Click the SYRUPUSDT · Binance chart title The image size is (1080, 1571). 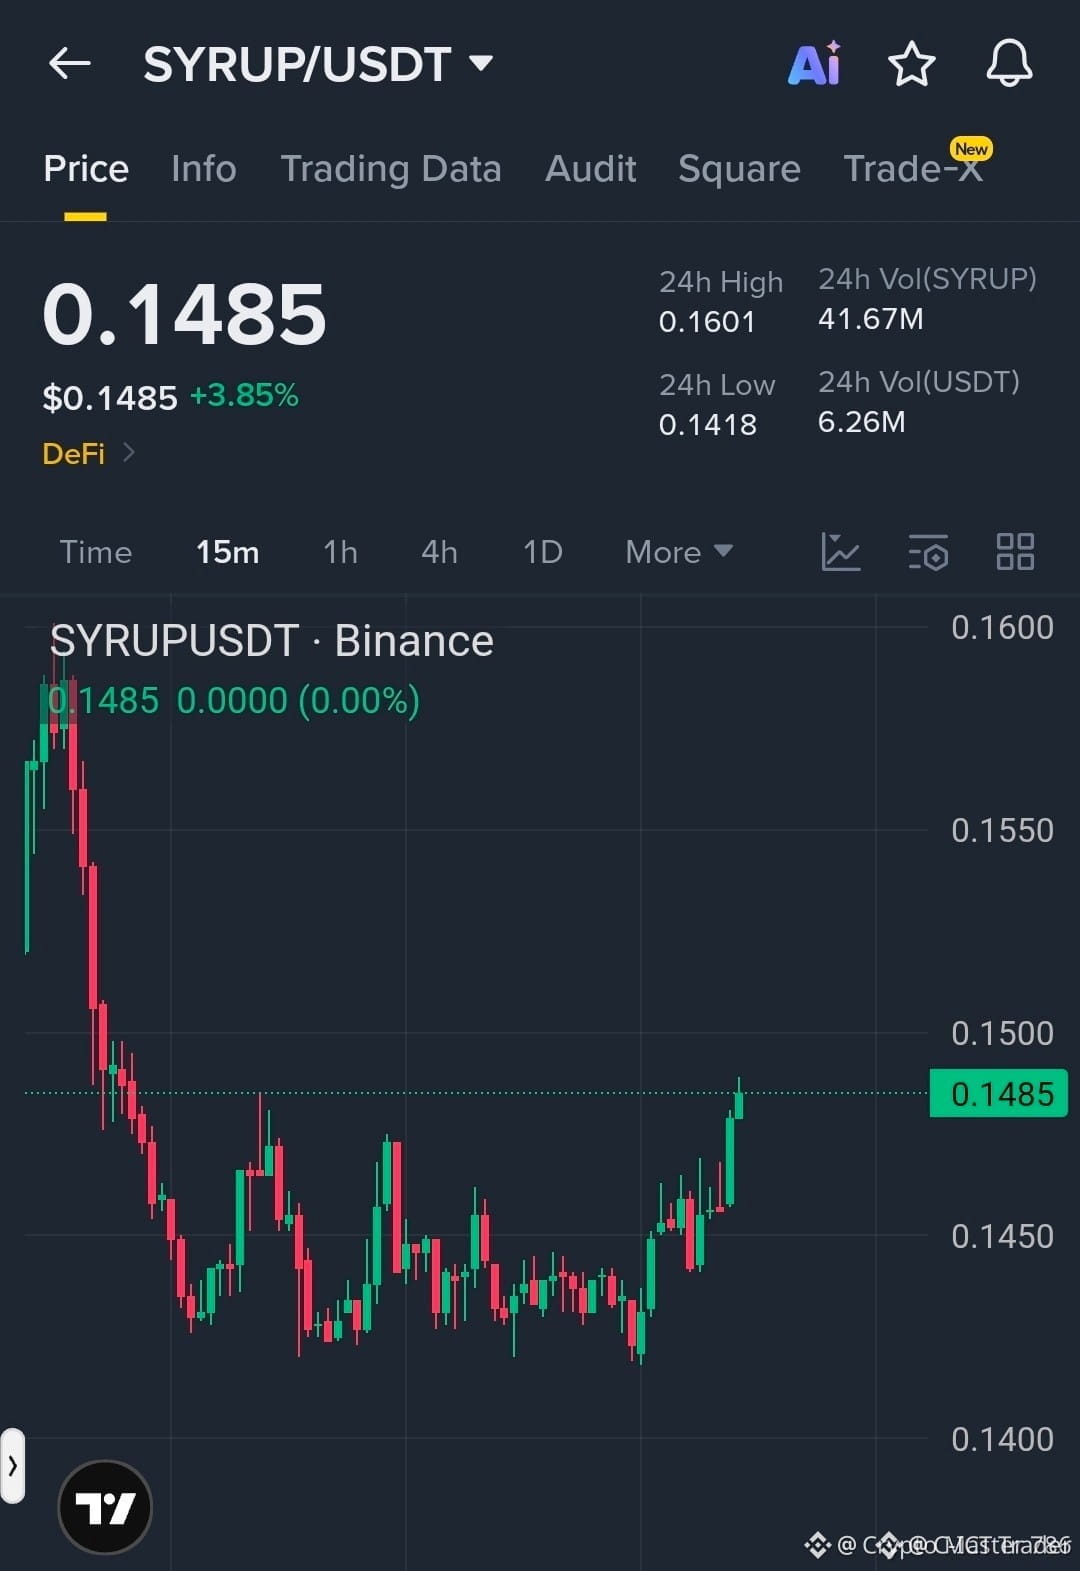(272, 641)
